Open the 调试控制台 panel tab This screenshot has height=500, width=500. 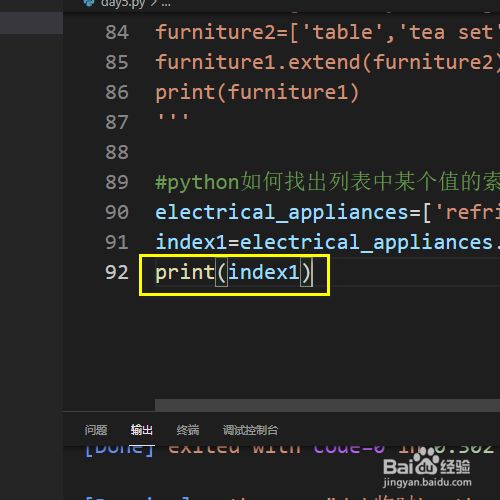[x=250, y=430]
